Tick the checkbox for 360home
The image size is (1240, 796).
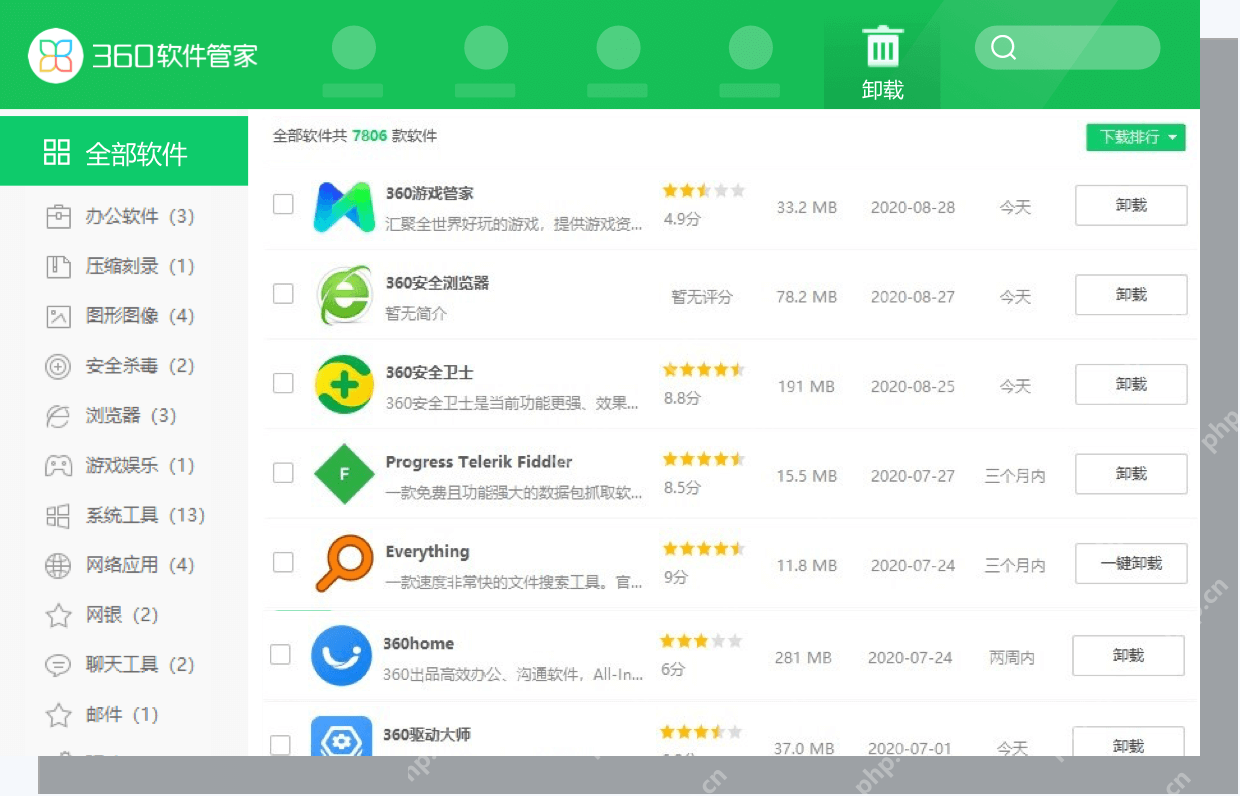(x=280, y=654)
